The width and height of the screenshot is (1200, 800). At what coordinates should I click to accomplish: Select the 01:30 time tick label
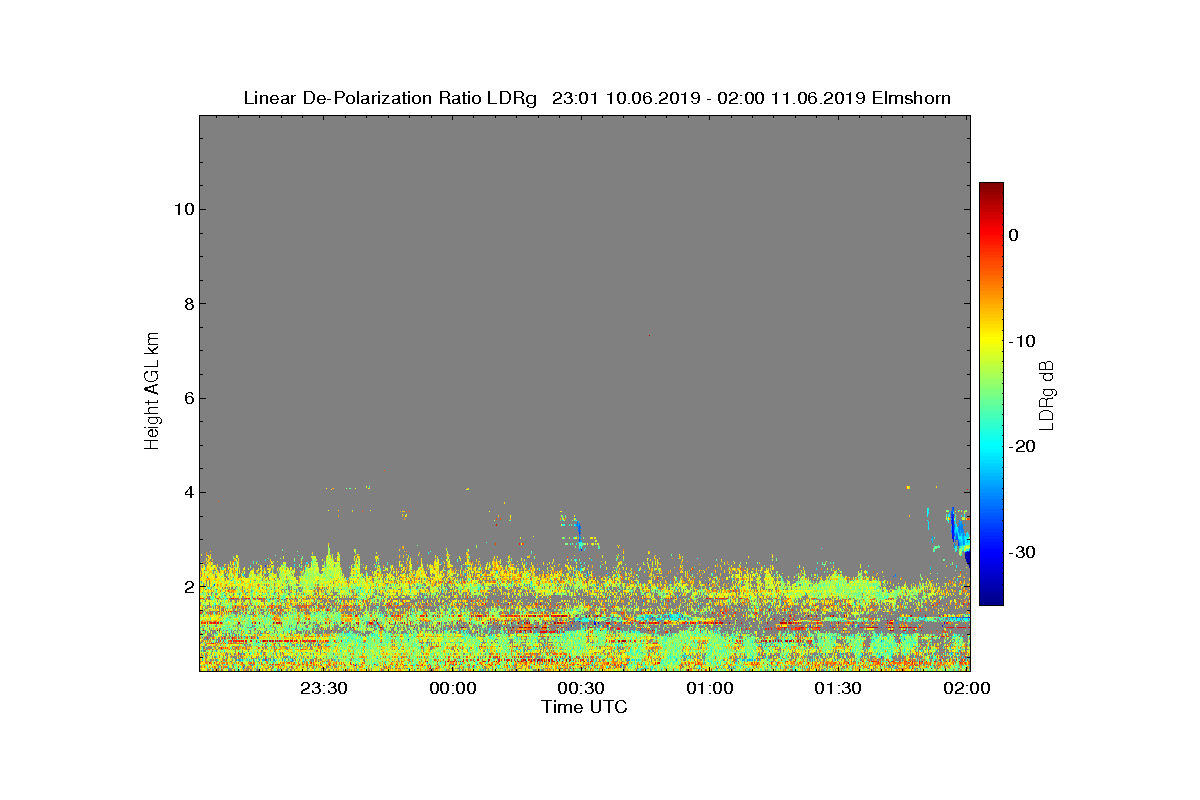point(838,688)
